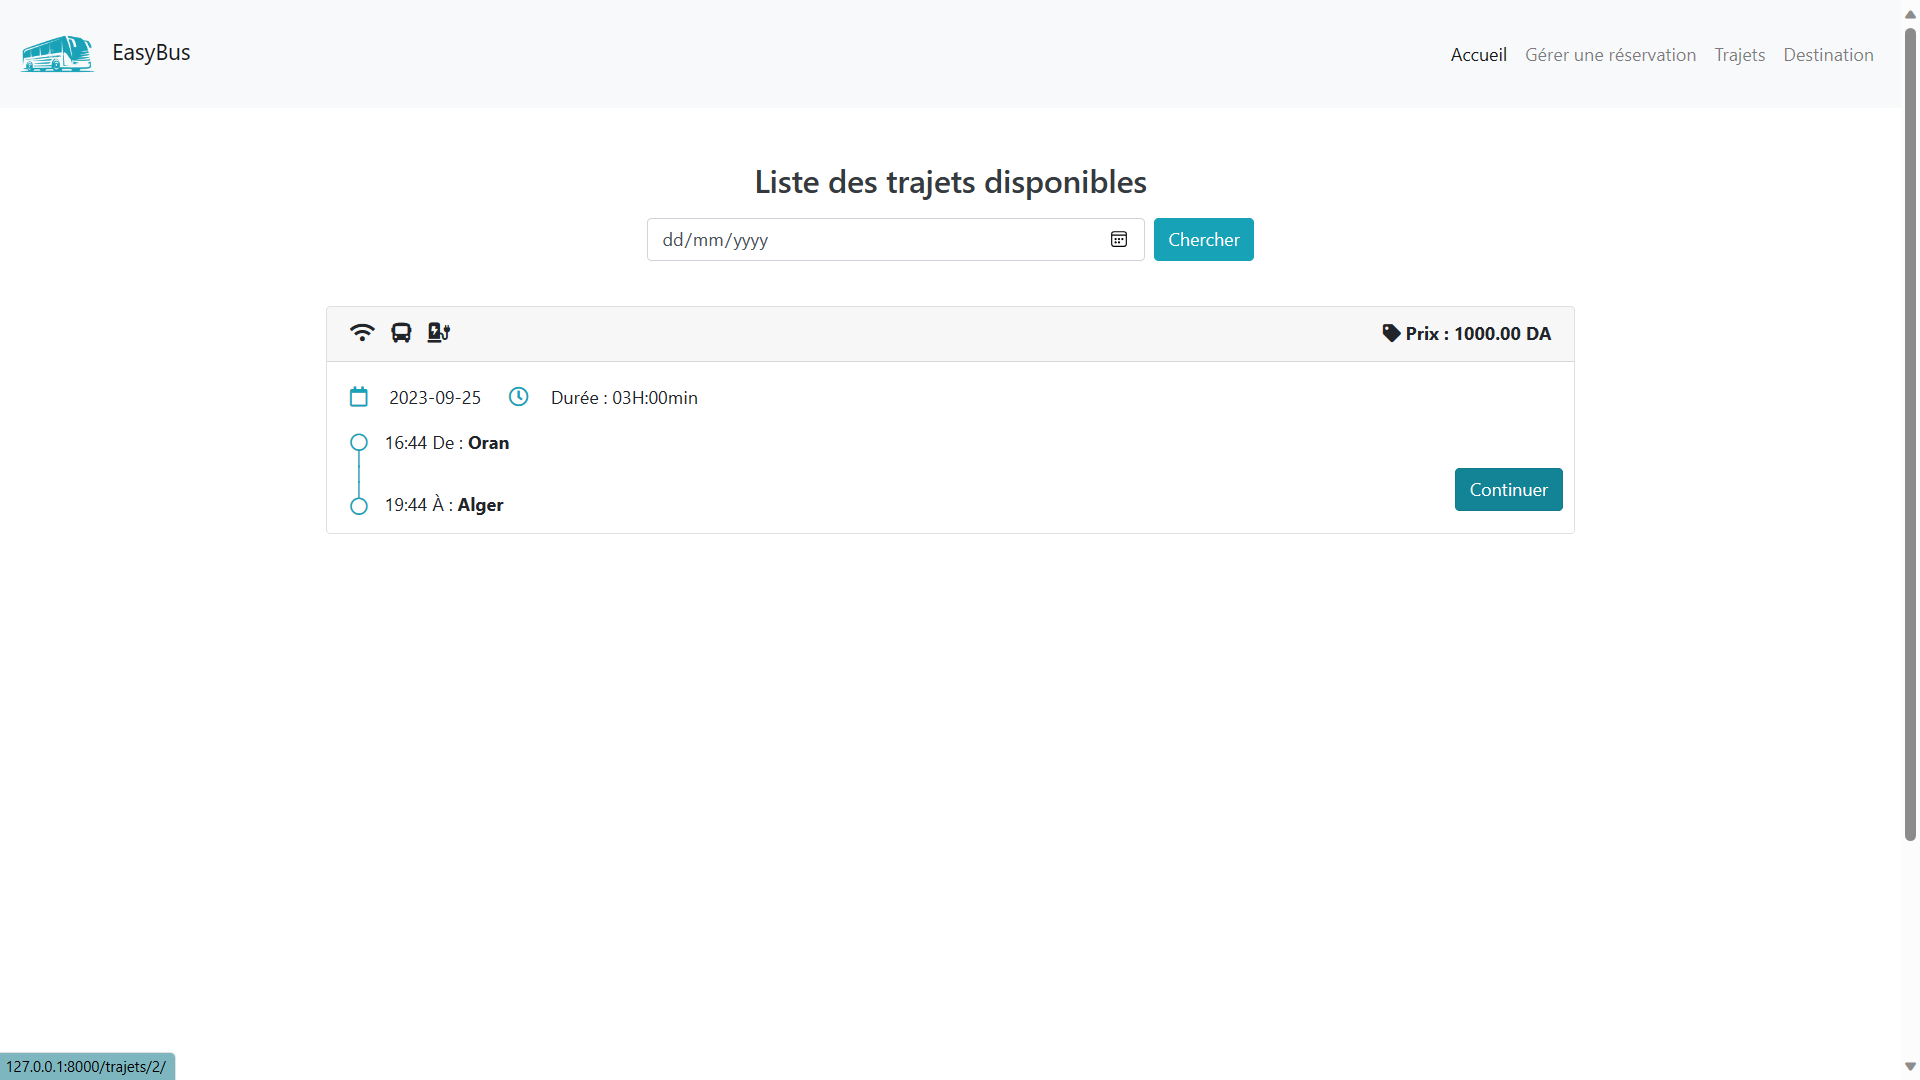The height and width of the screenshot is (1080, 1920).
Task: Open the Gérer une réservation section
Action: pos(1610,55)
